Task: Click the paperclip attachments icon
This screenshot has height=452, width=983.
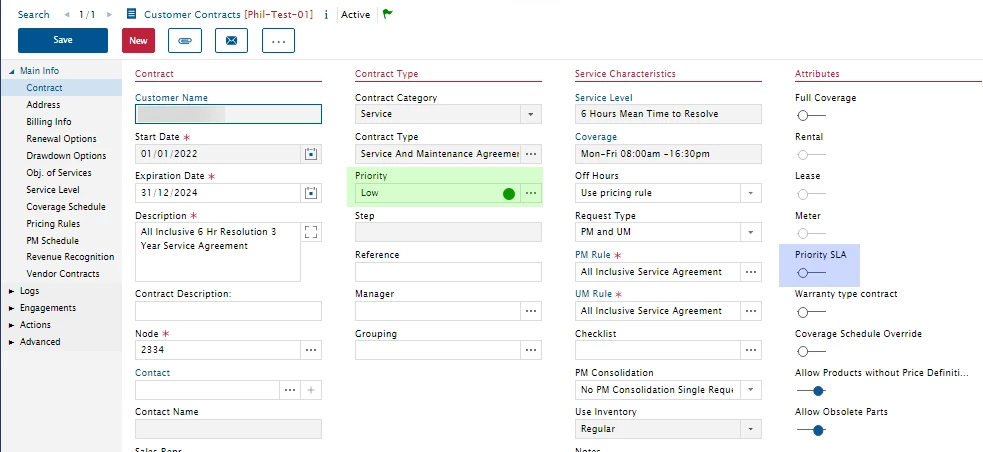Action: 185,40
